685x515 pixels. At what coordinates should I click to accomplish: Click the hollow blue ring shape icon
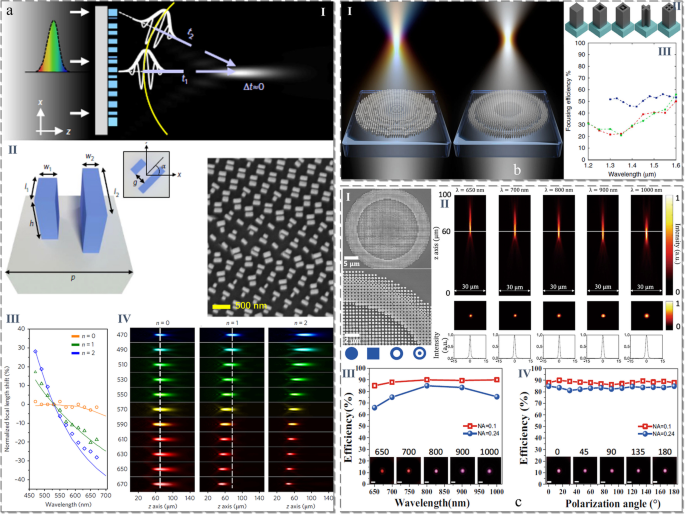(x=396, y=354)
